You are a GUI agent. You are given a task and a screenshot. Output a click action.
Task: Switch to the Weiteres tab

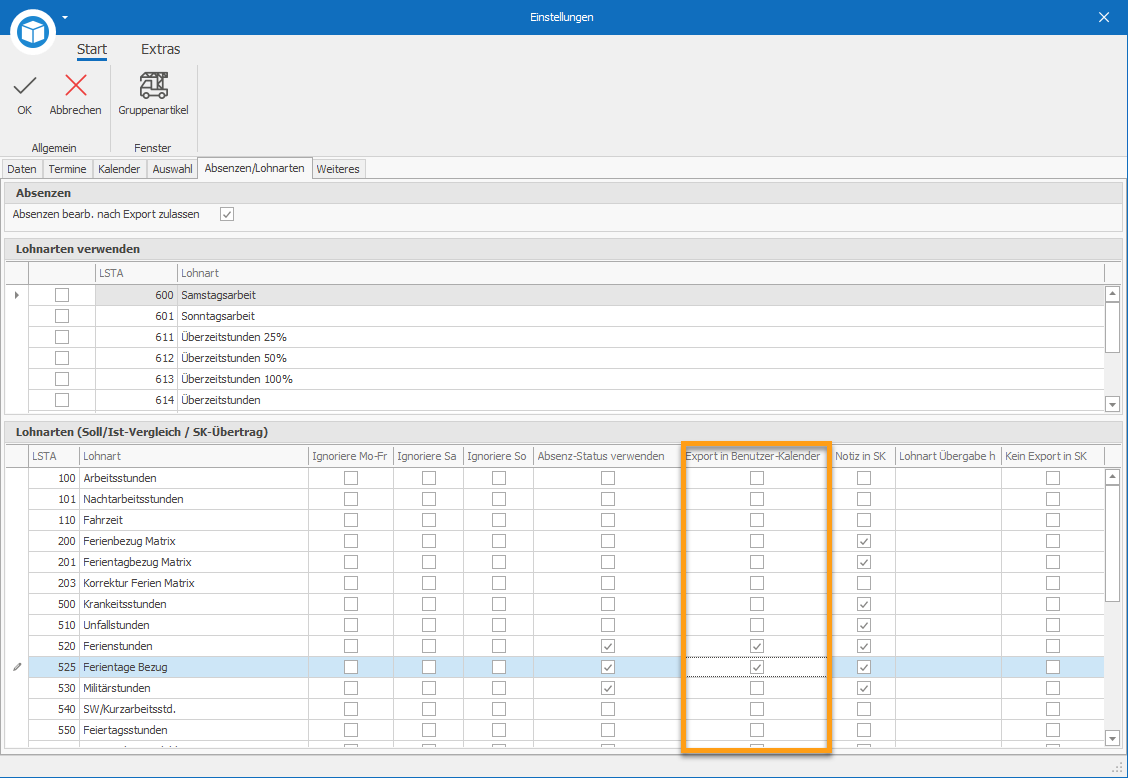click(338, 169)
